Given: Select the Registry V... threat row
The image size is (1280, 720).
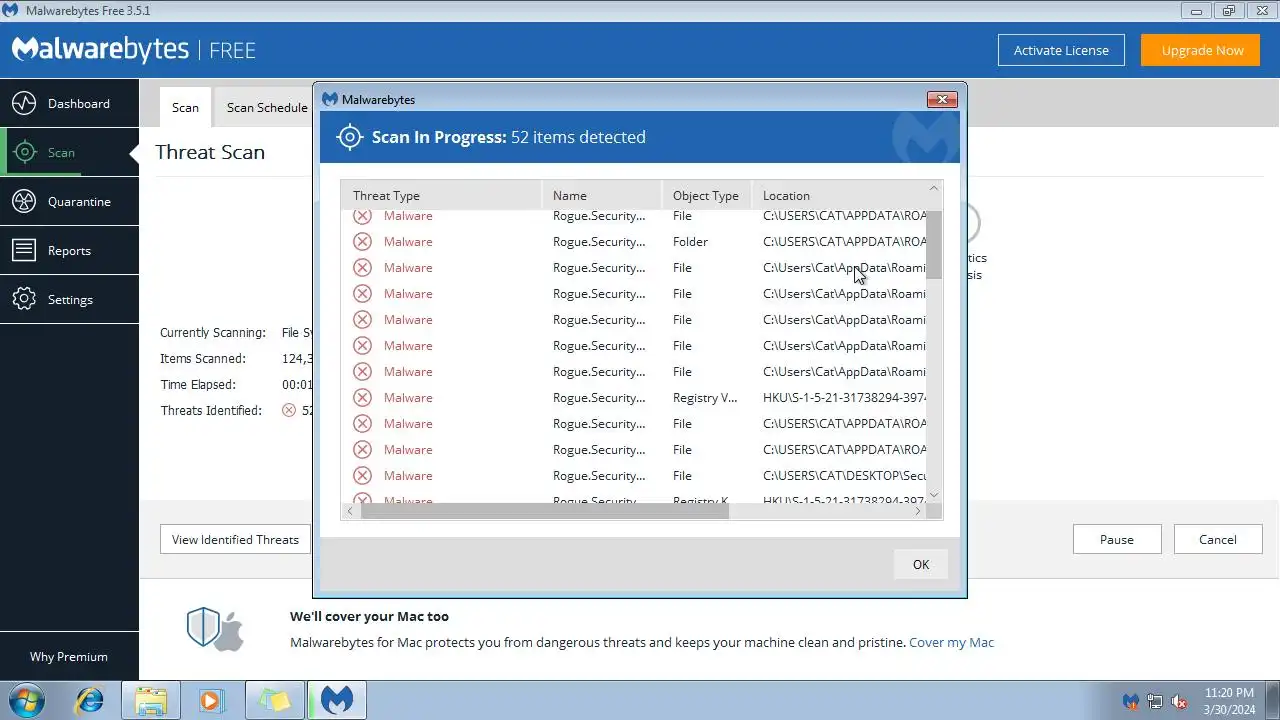Looking at the screenshot, I should [634, 397].
